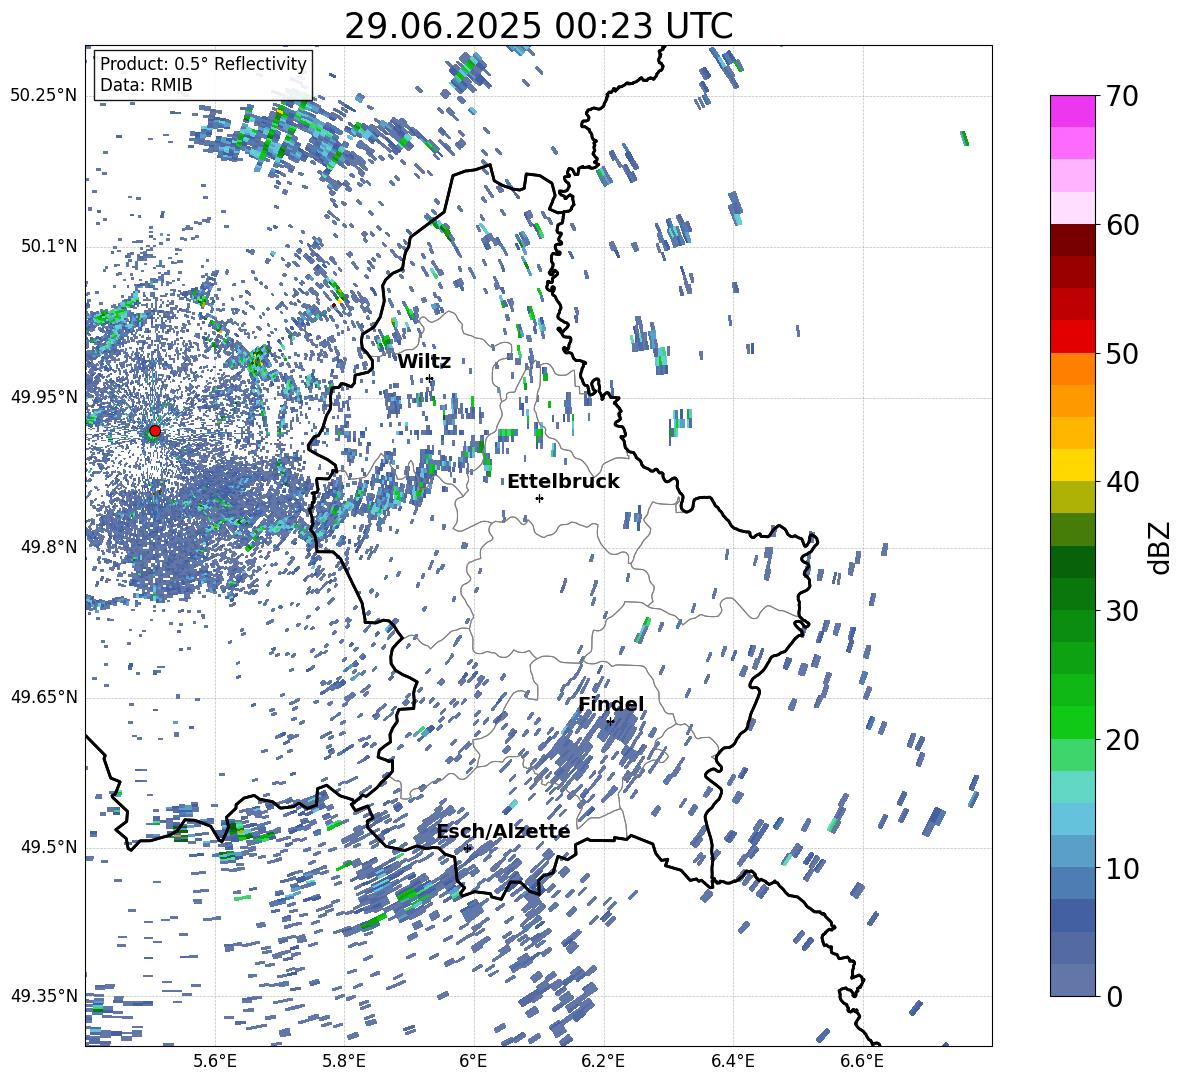Click the 20 colorbar tick value
Screen dimensions: 1184x1081
pos(1122,739)
